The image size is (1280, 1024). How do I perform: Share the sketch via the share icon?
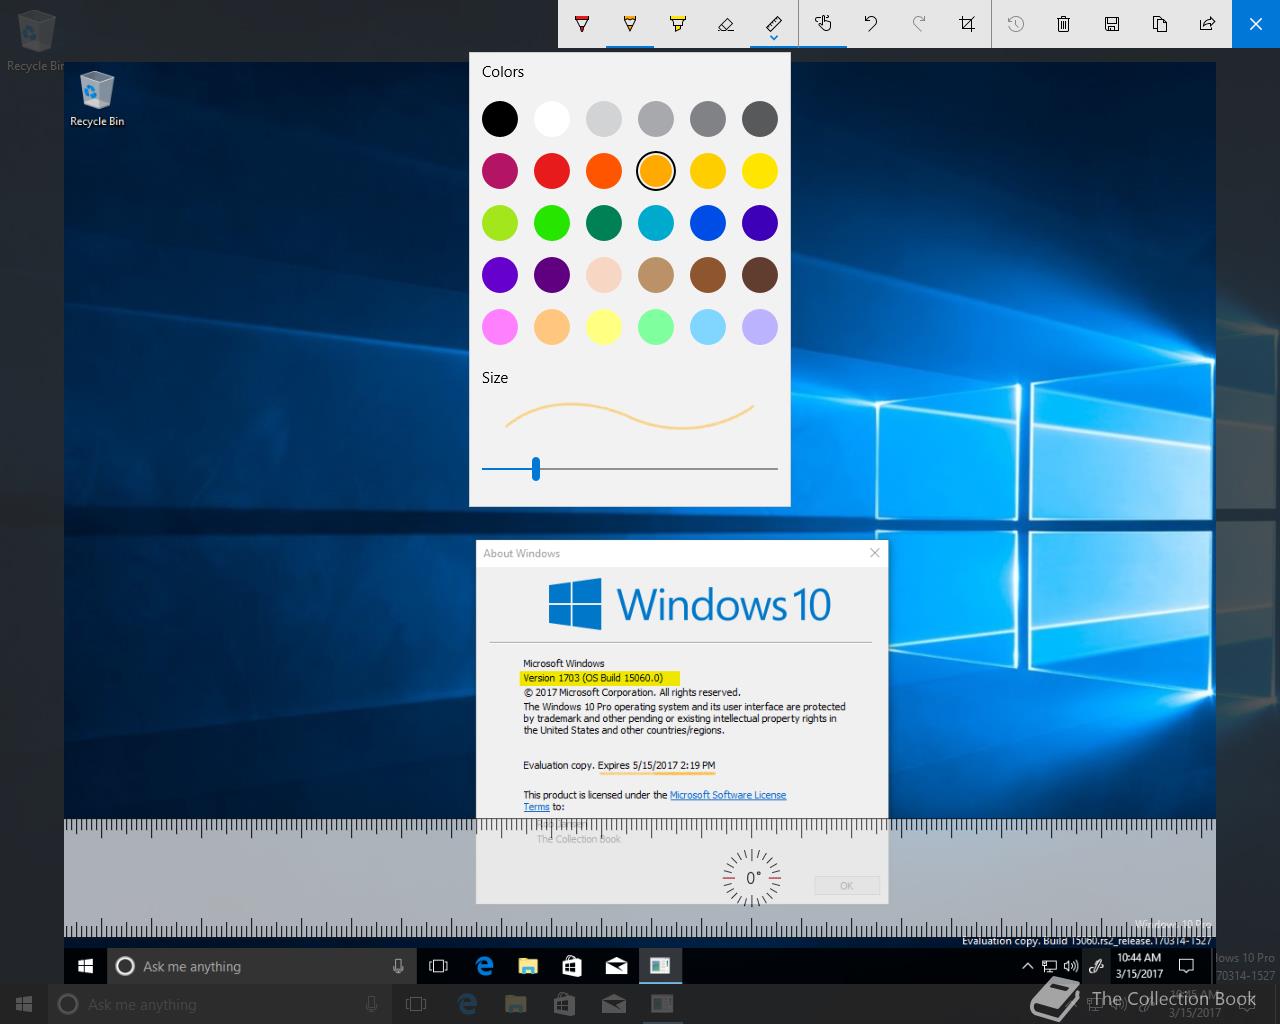pos(1207,24)
